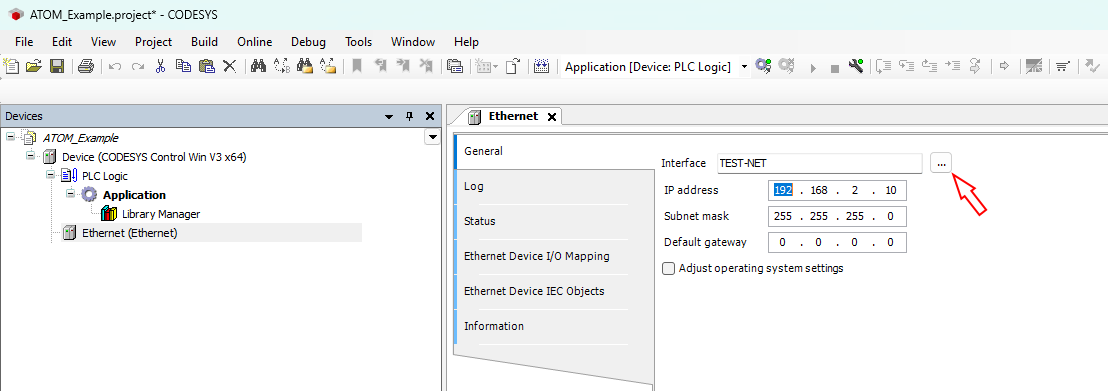Save the project using the floppy icon

click(x=57, y=66)
